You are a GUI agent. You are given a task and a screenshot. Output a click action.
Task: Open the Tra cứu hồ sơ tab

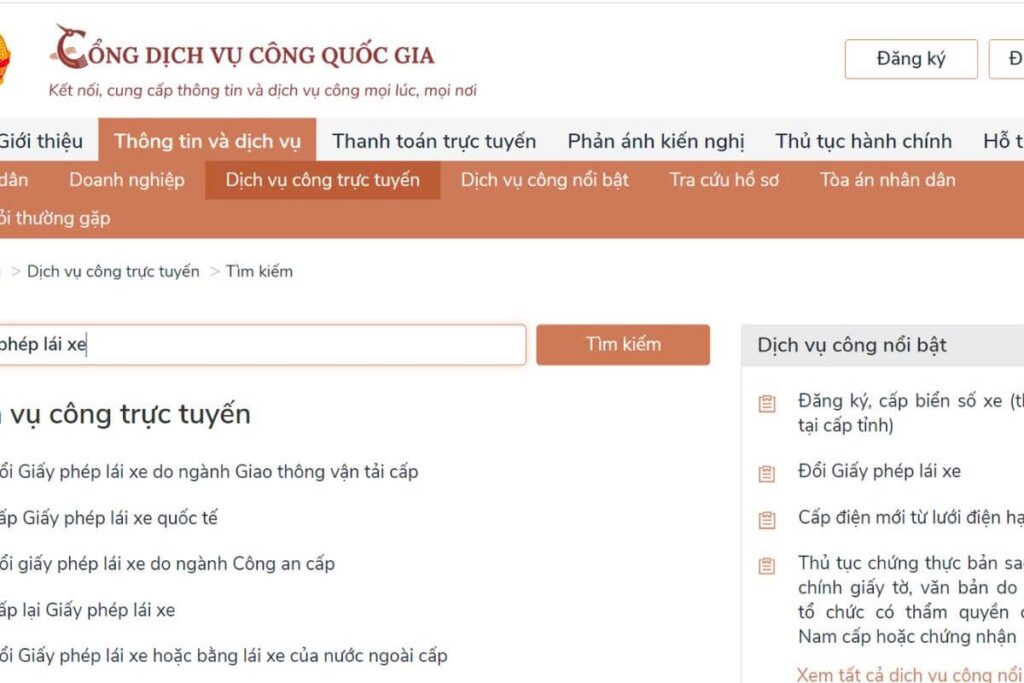pyautogui.click(x=724, y=180)
